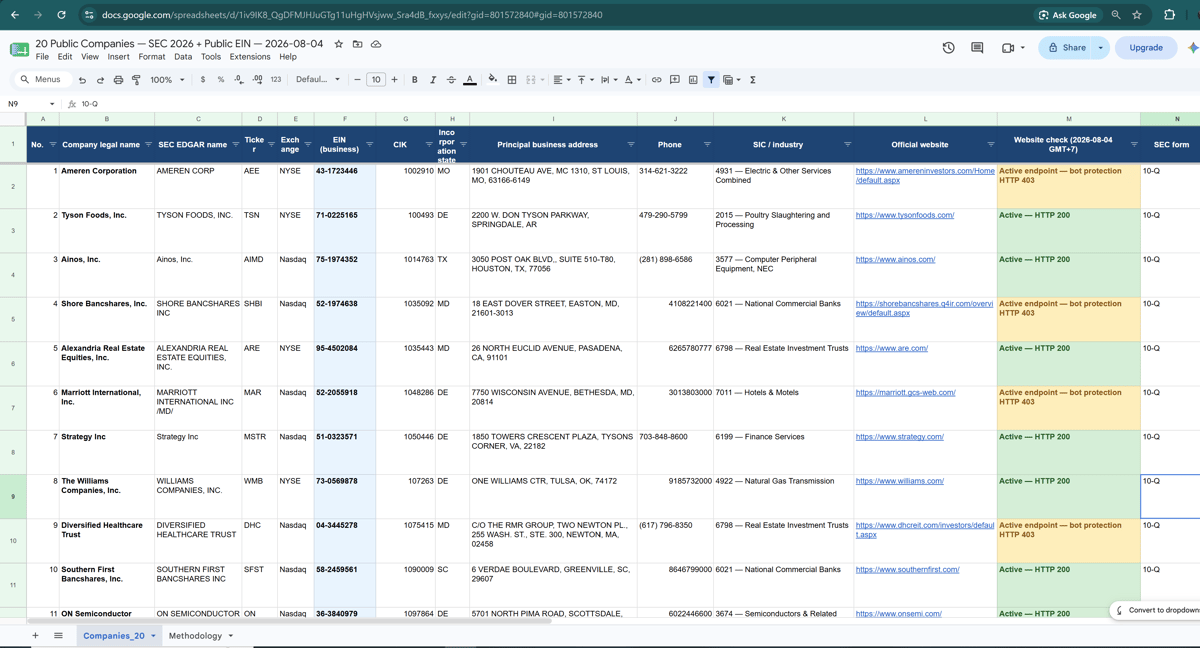Open the fill color bucket
Screen dimensions: 1200x648
click(493, 80)
